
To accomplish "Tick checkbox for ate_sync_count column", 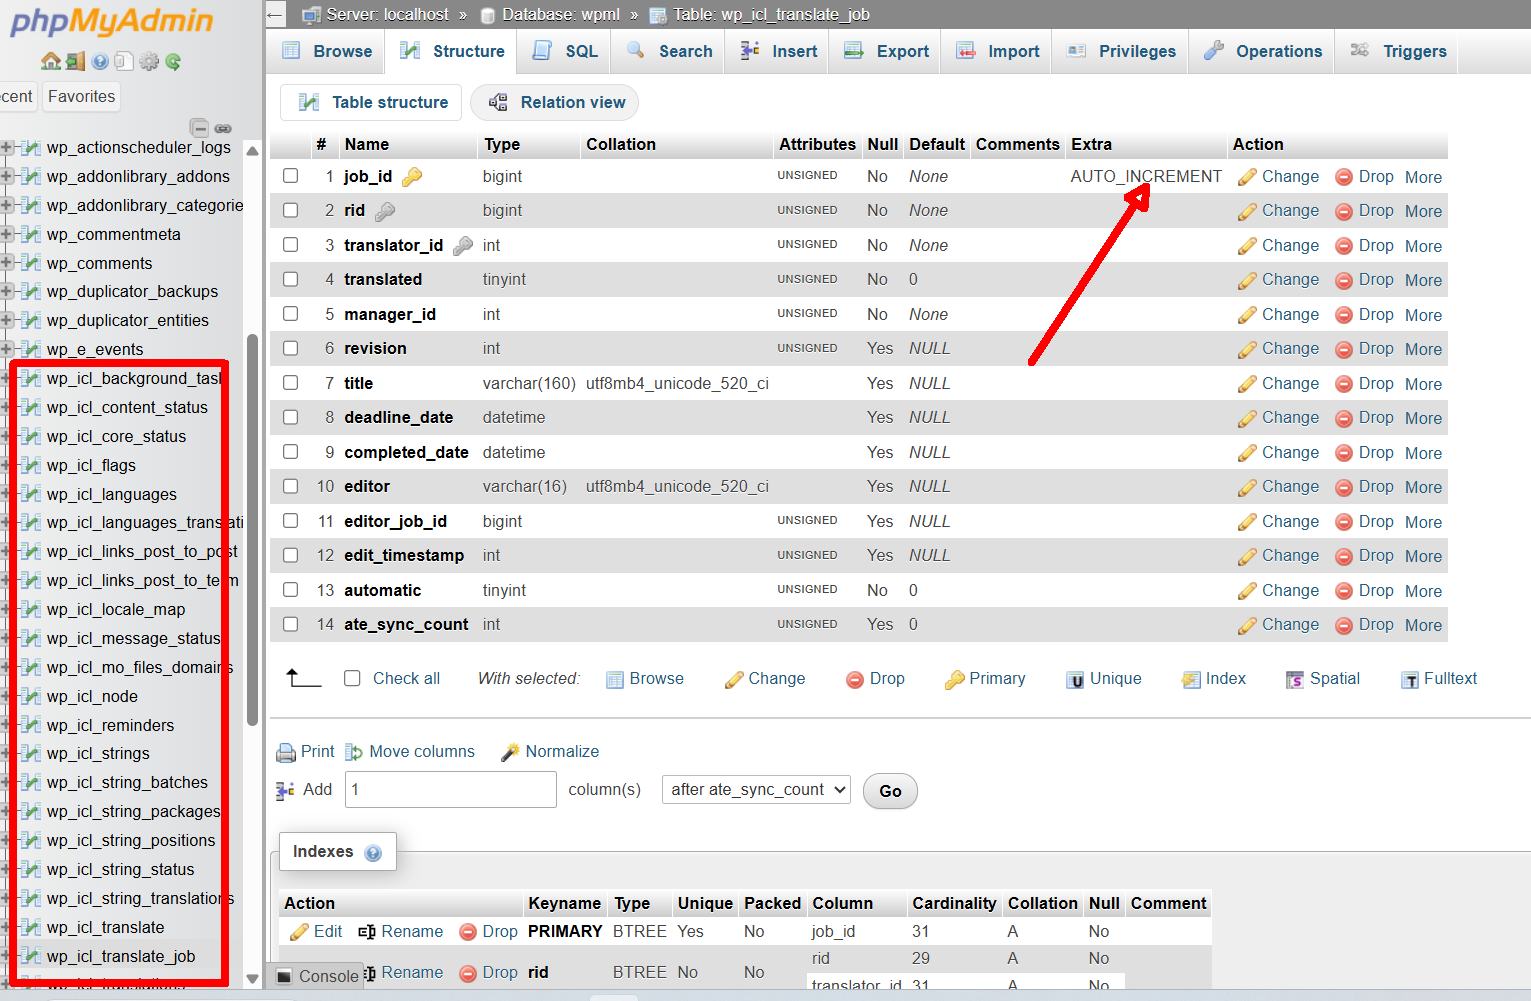I will [x=291, y=624].
